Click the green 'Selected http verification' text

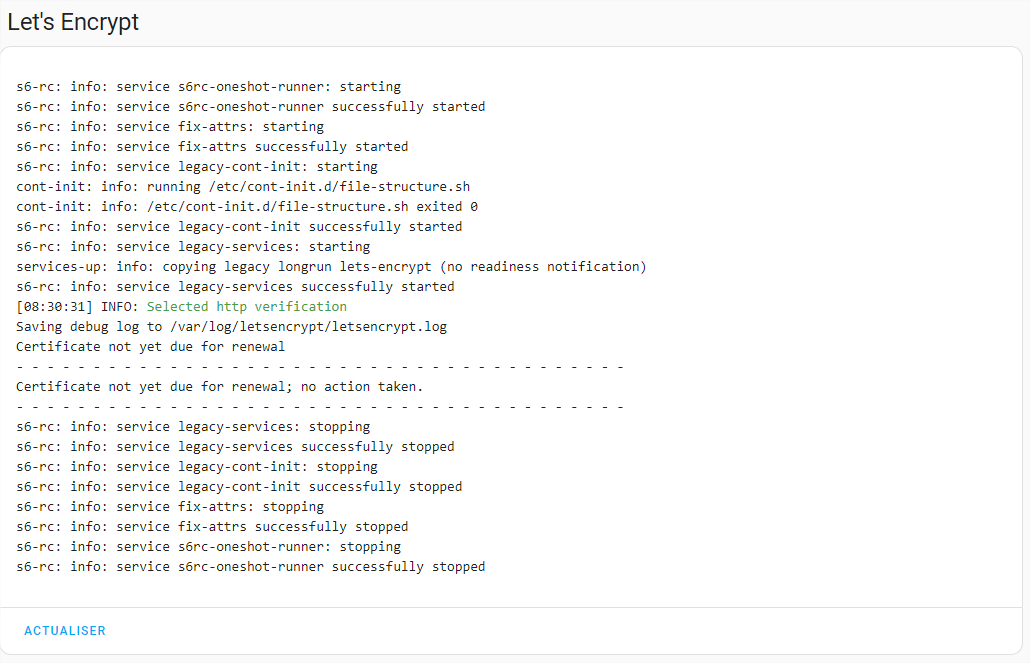pos(247,307)
